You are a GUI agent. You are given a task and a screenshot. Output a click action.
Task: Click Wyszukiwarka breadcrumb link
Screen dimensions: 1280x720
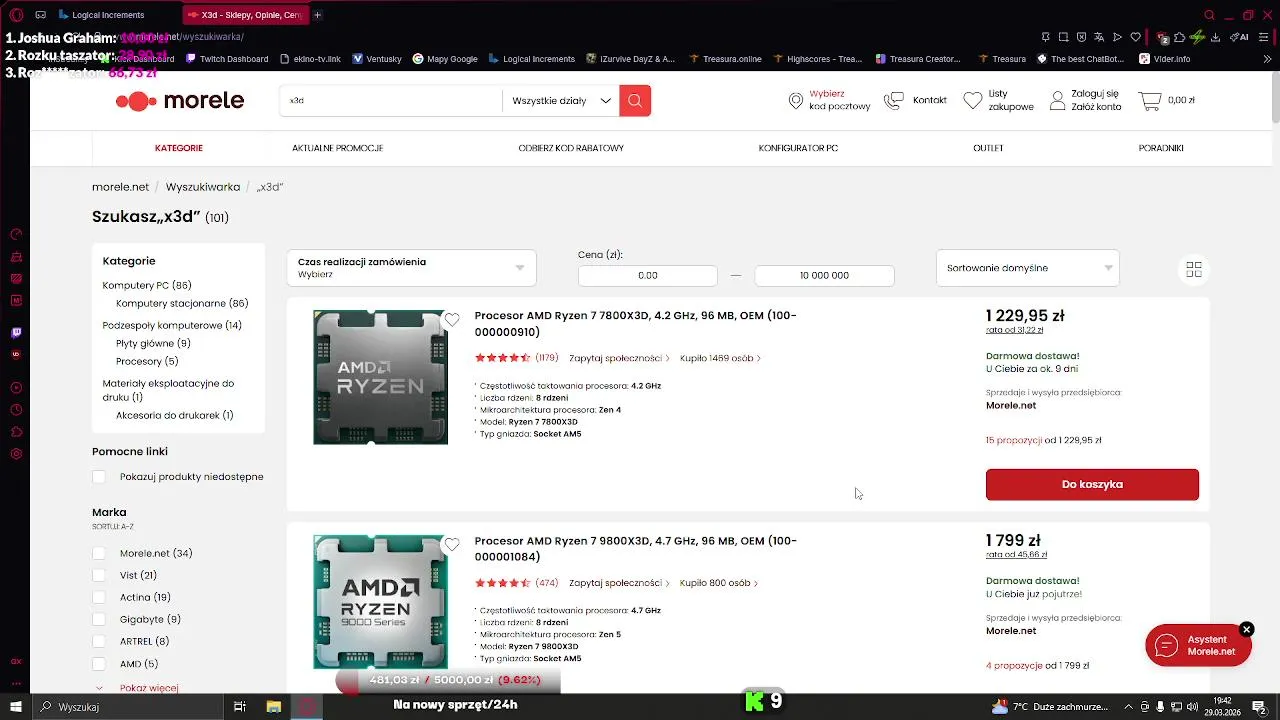click(203, 187)
